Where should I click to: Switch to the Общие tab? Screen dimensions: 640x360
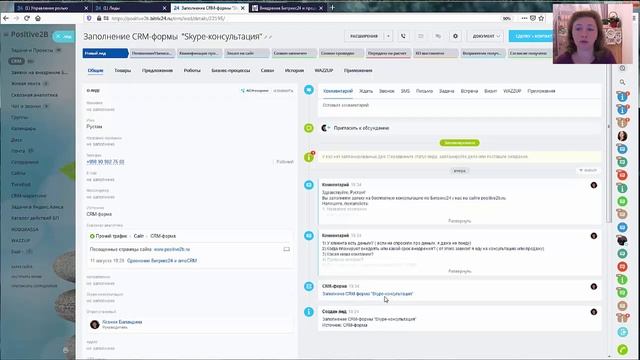pos(95,71)
